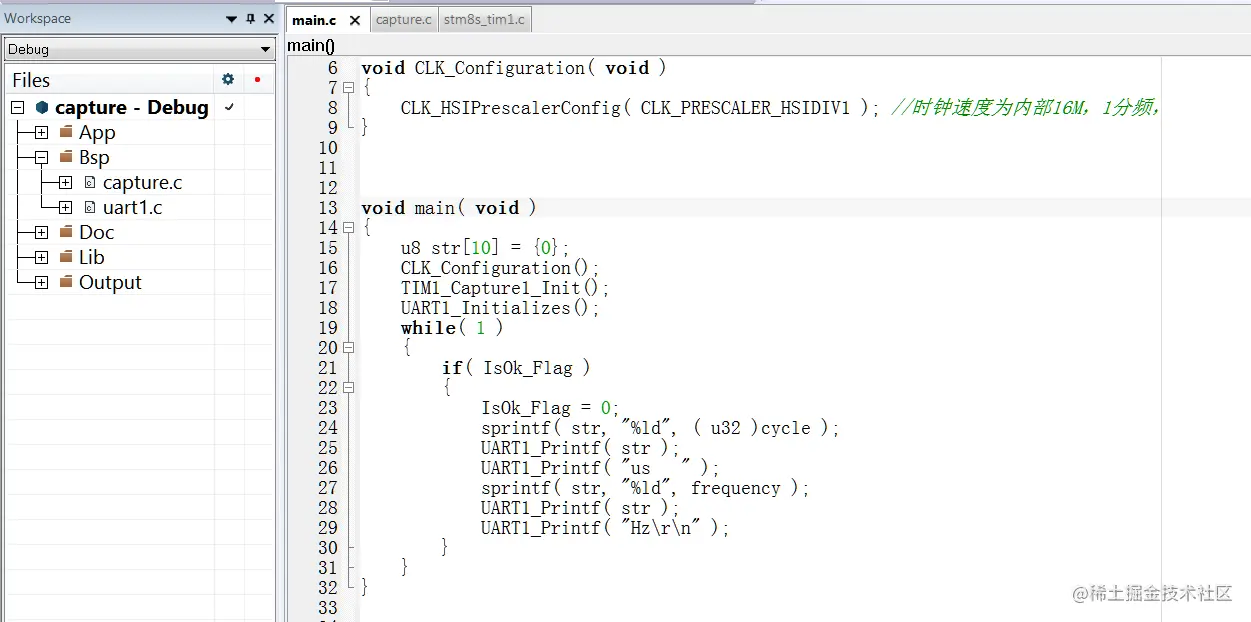Open the Workspace panel options dropdown arrow
The height and width of the screenshot is (622, 1251).
click(232, 19)
